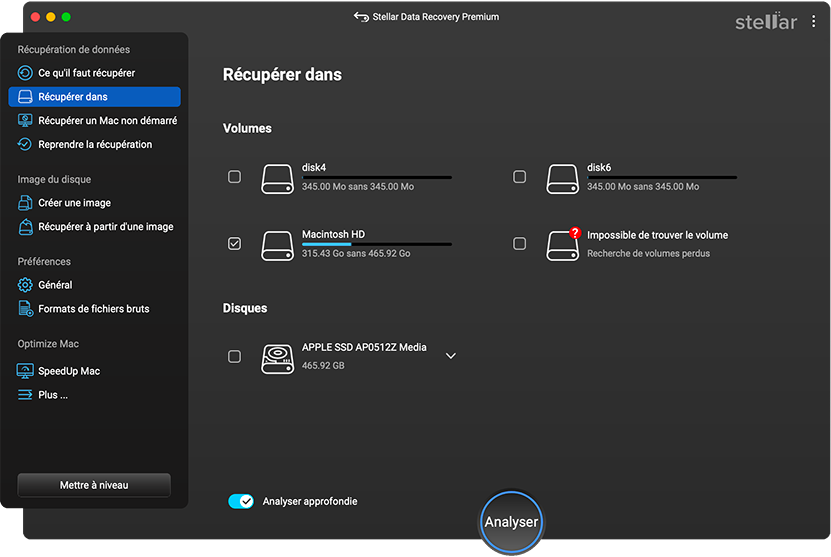Click the monitor icon for 'Récupérer un Mac non démarré'
Viewport: 831px width, 557px height.
(25, 120)
